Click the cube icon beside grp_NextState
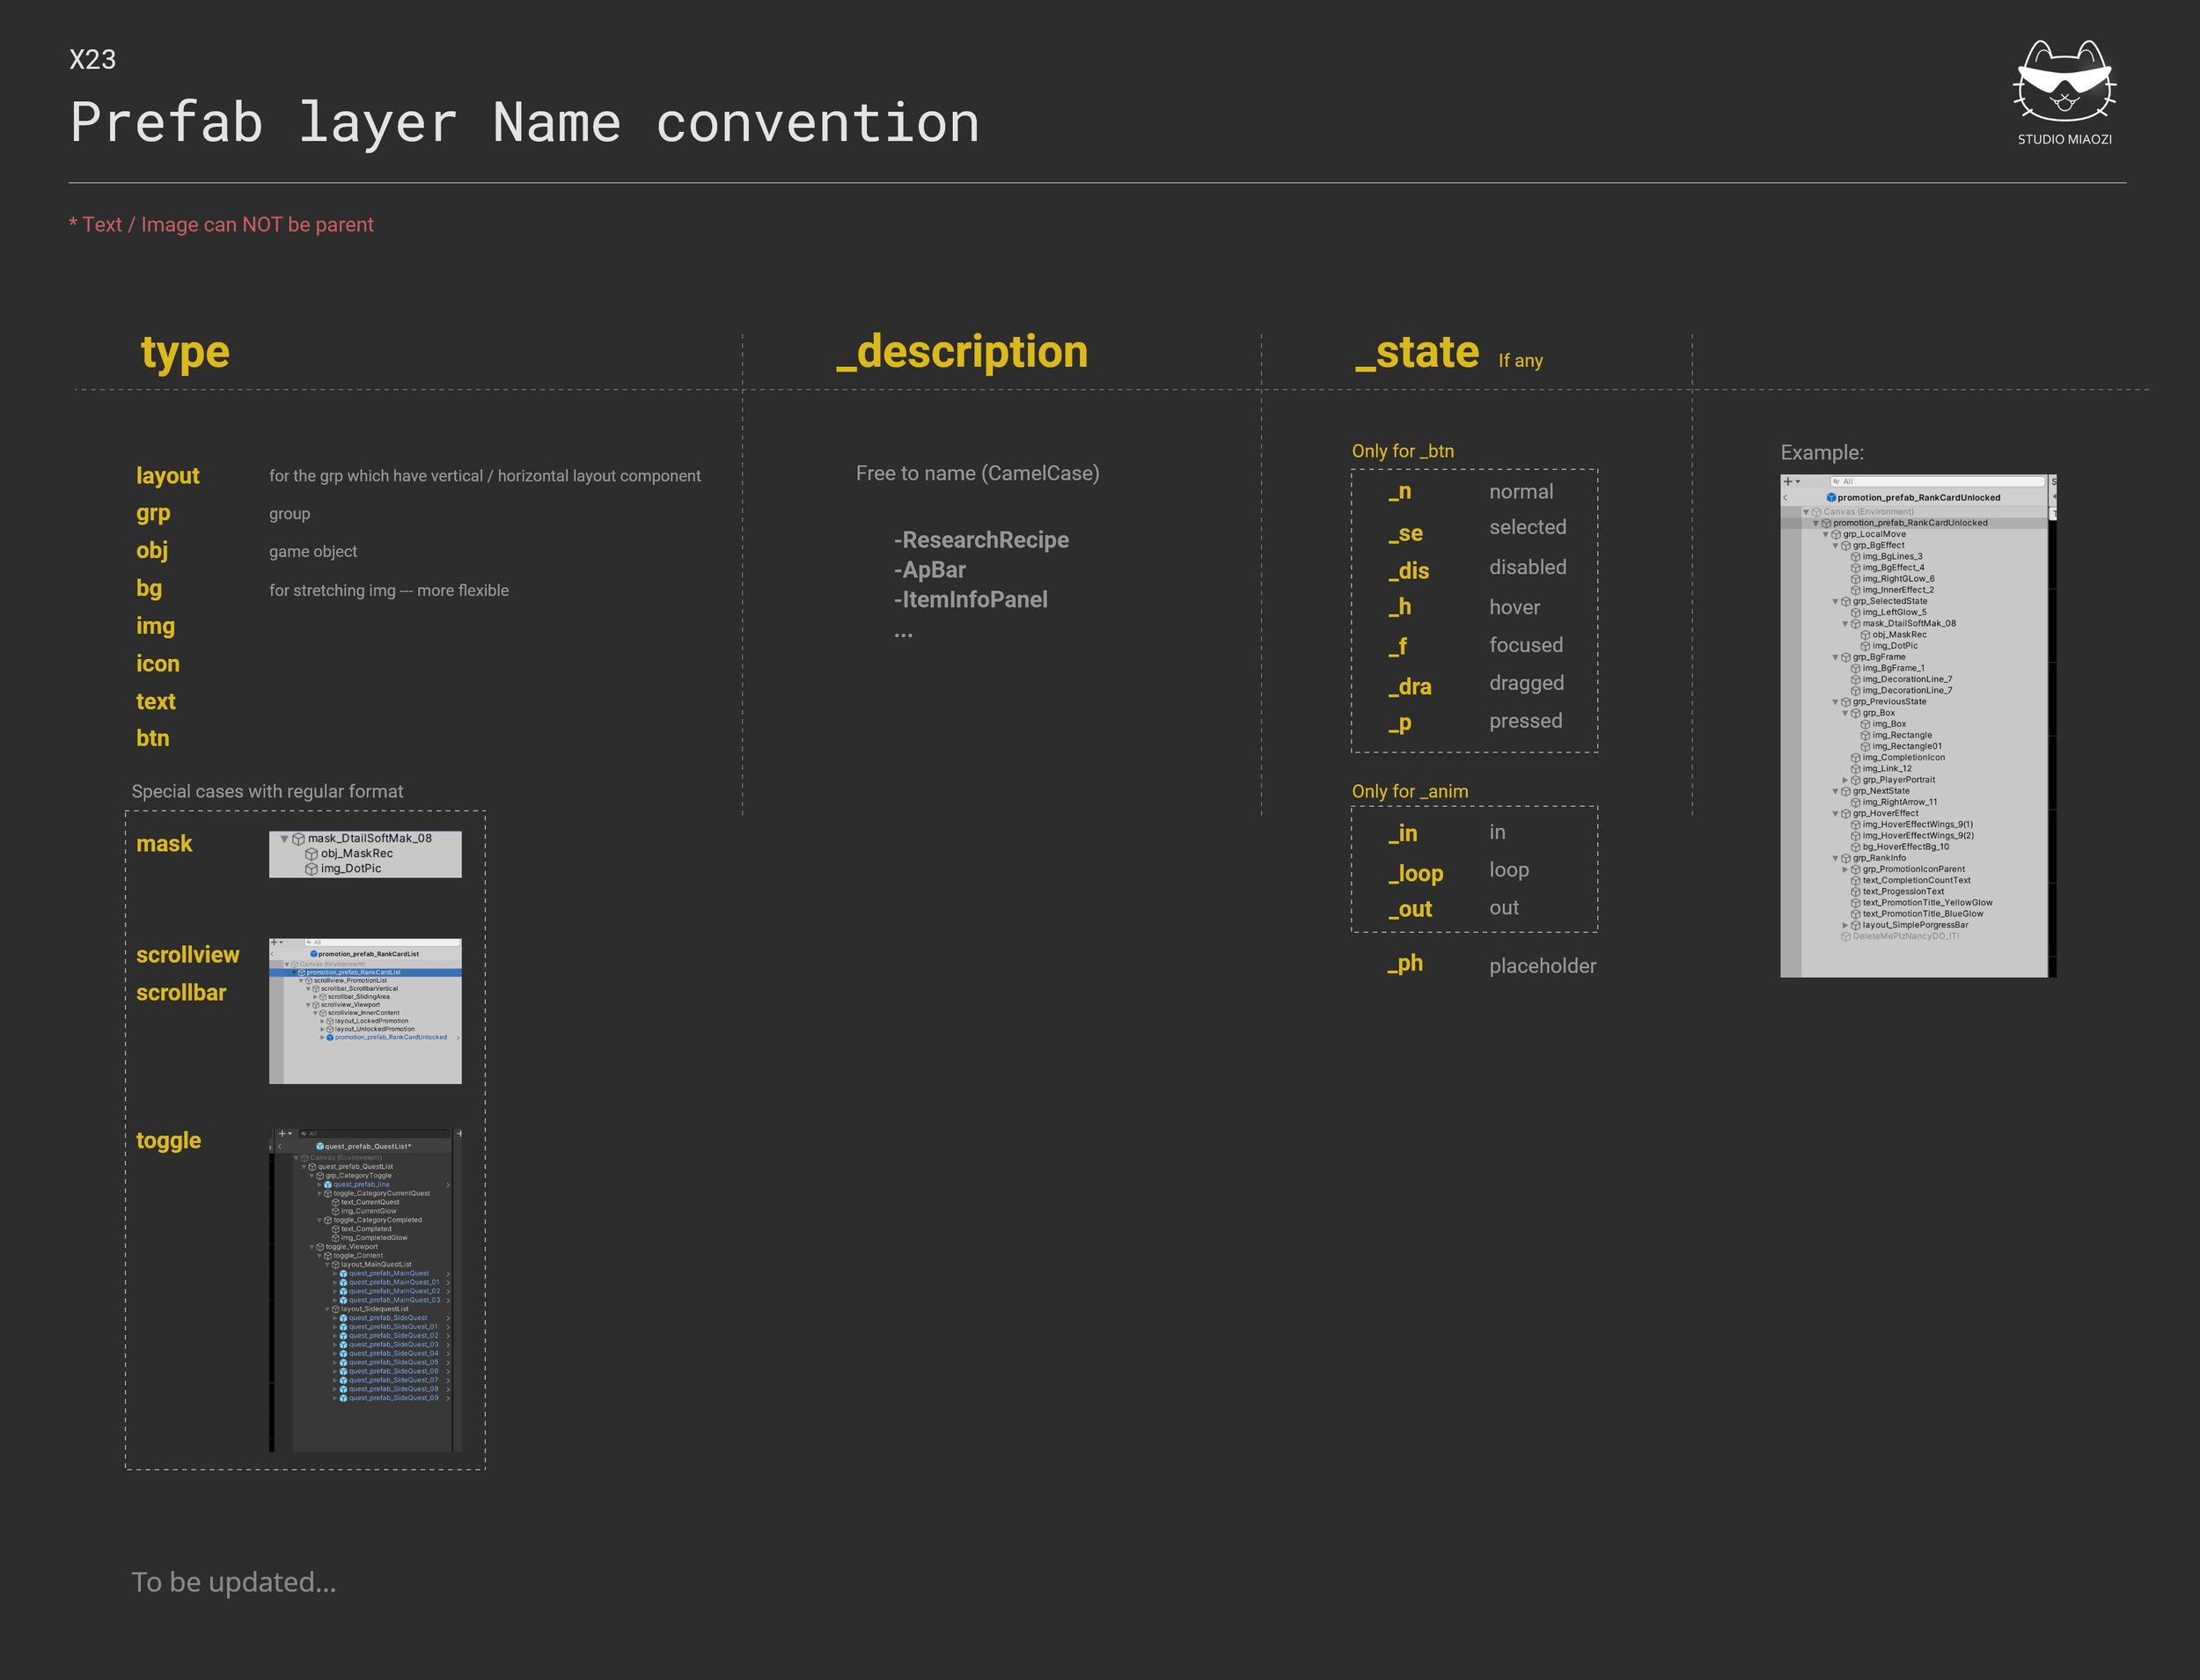Viewport: 2200px width, 1680px height. point(1846,792)
